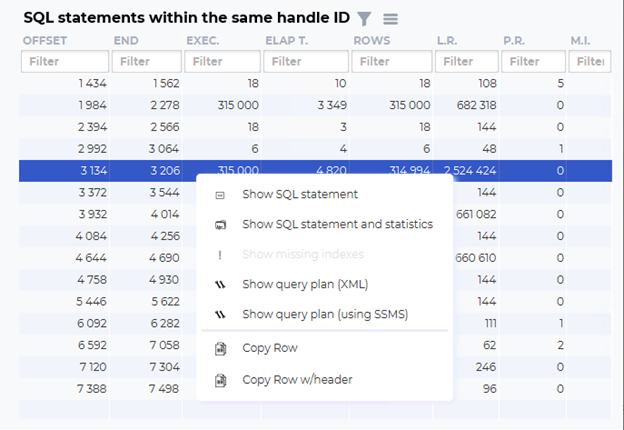Screen dimensions: 624x430
Task: Choose Show query plan (XML)
Action: pyautogui.click(x=305, y=284)
